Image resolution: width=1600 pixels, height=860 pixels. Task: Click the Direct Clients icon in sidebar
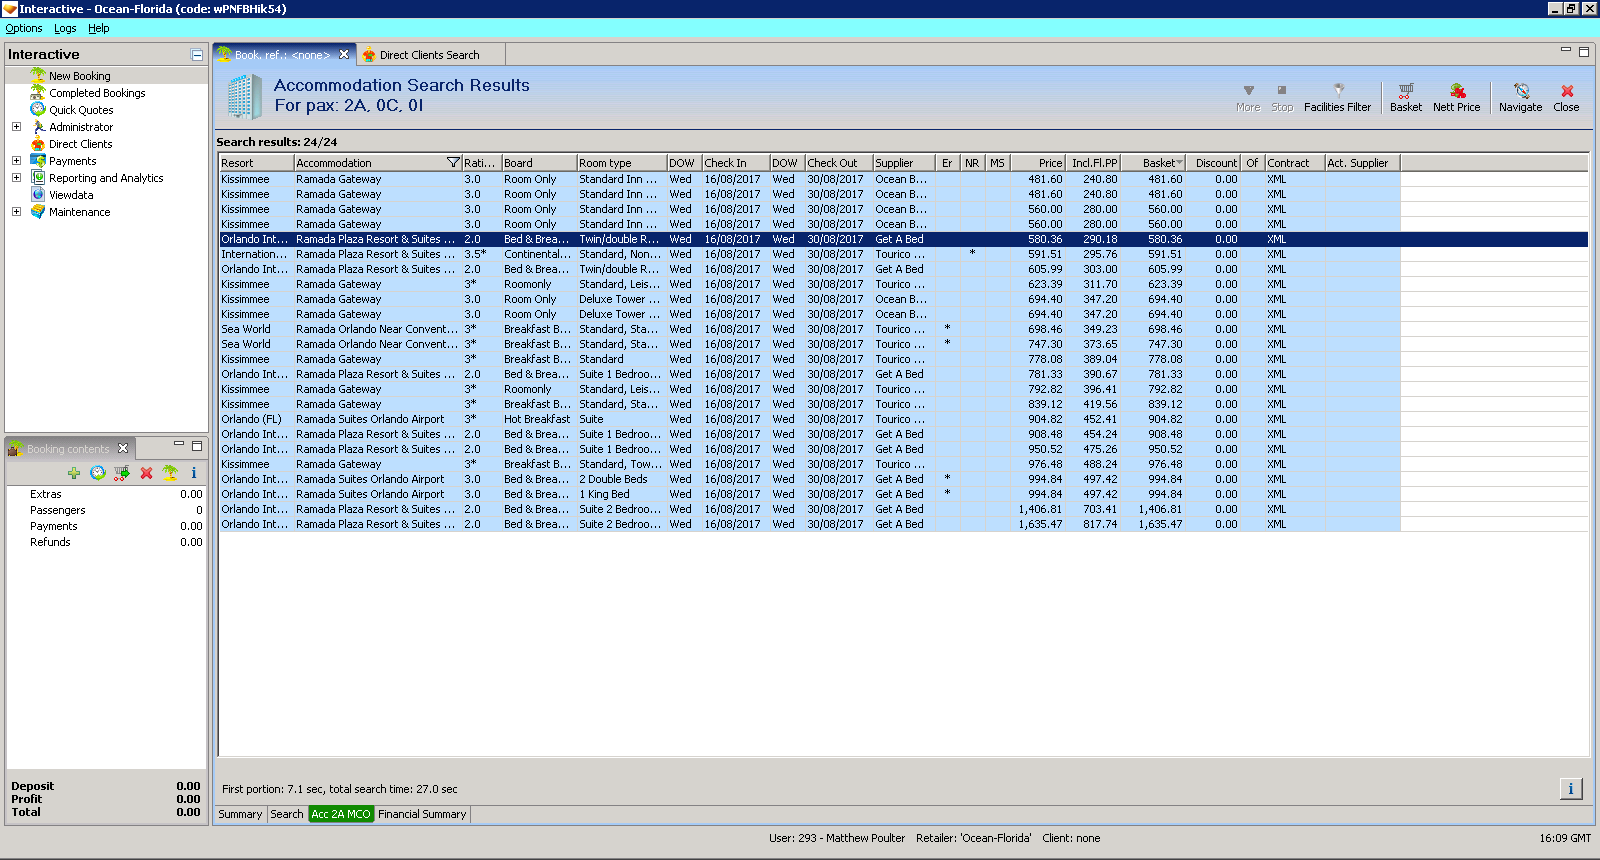coord(38,143)
